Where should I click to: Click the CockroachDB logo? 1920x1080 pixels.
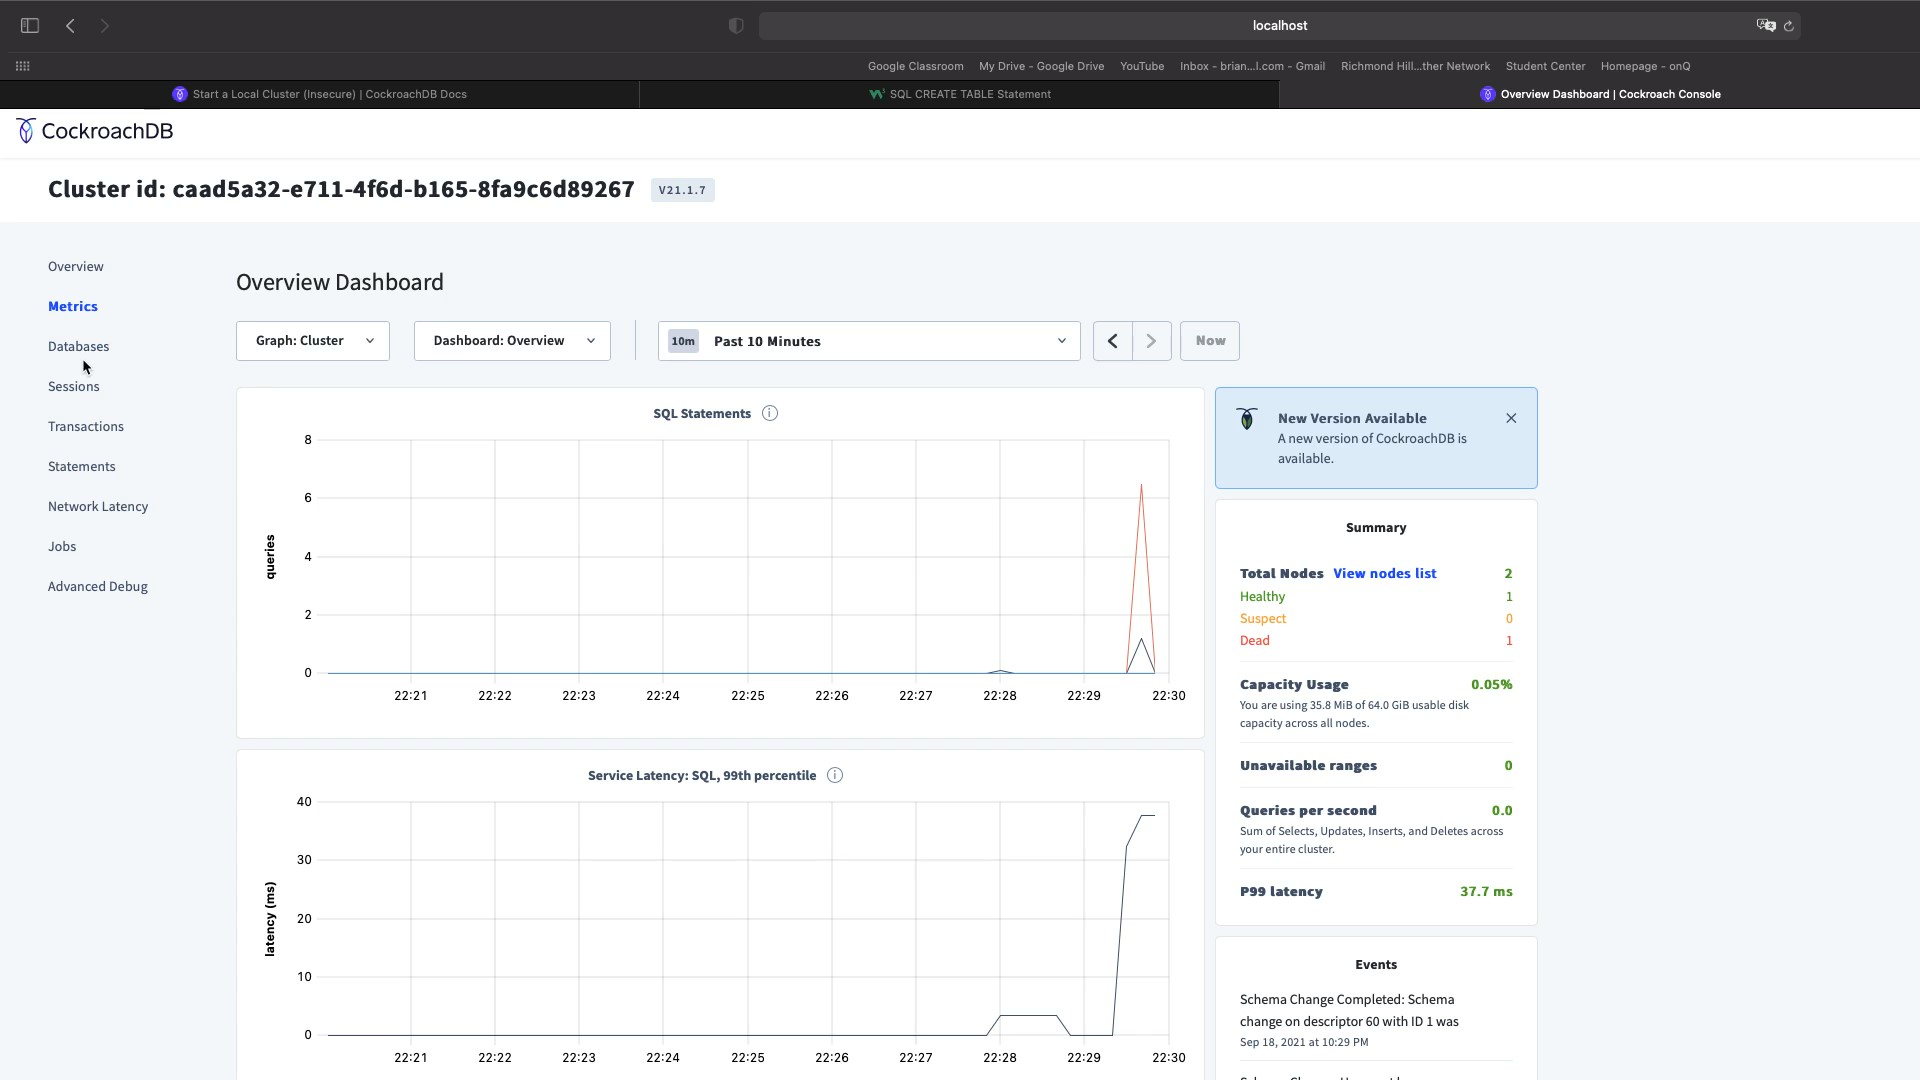coord(95,131)
